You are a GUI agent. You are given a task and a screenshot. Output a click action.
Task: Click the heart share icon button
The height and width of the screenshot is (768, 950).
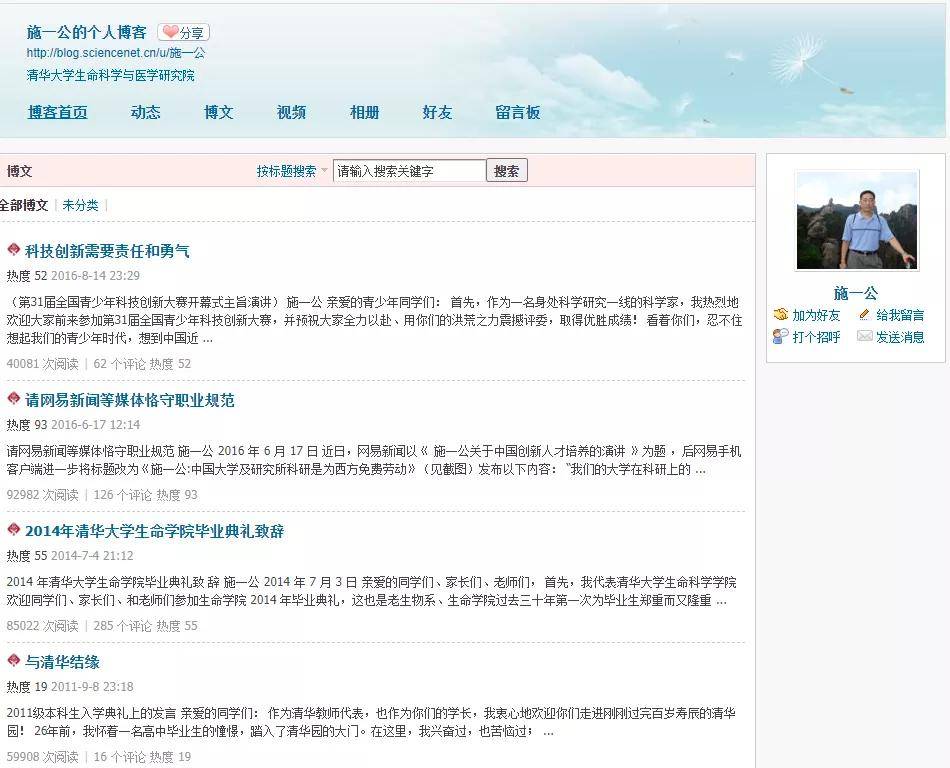click(x=184, y=32)
